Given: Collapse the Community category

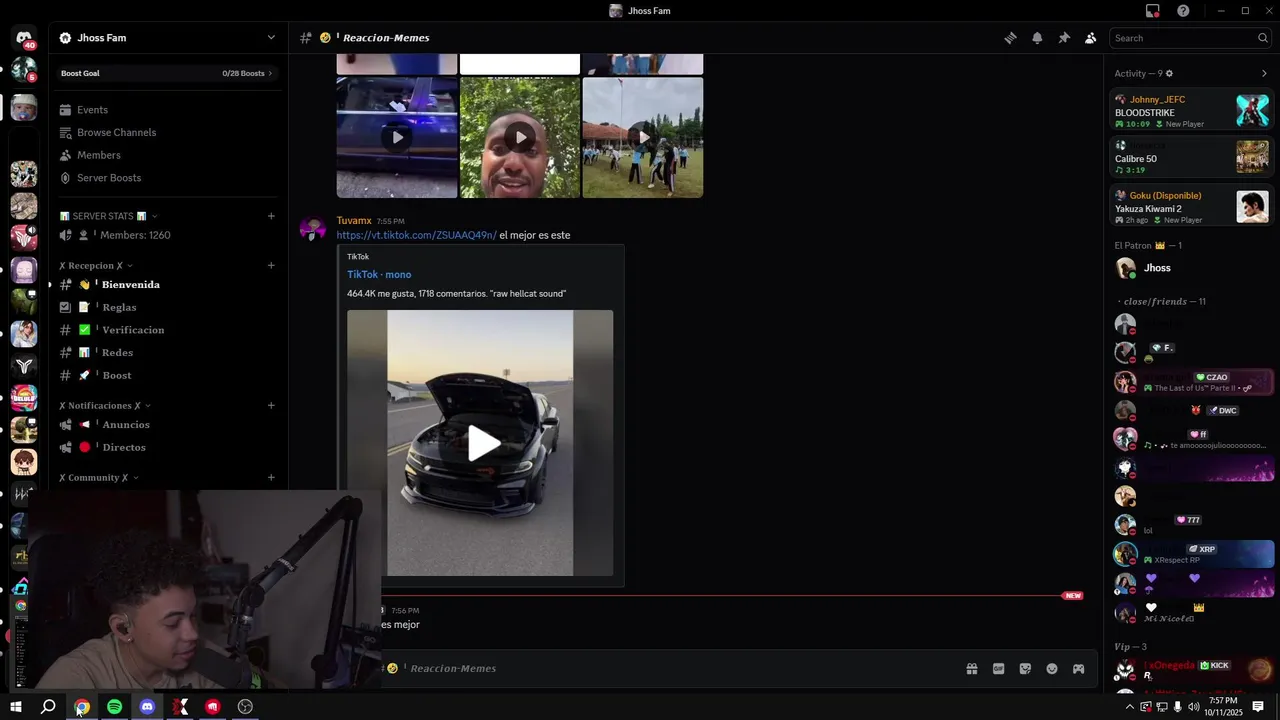Looking at the screenshot, I should (98, 478).
